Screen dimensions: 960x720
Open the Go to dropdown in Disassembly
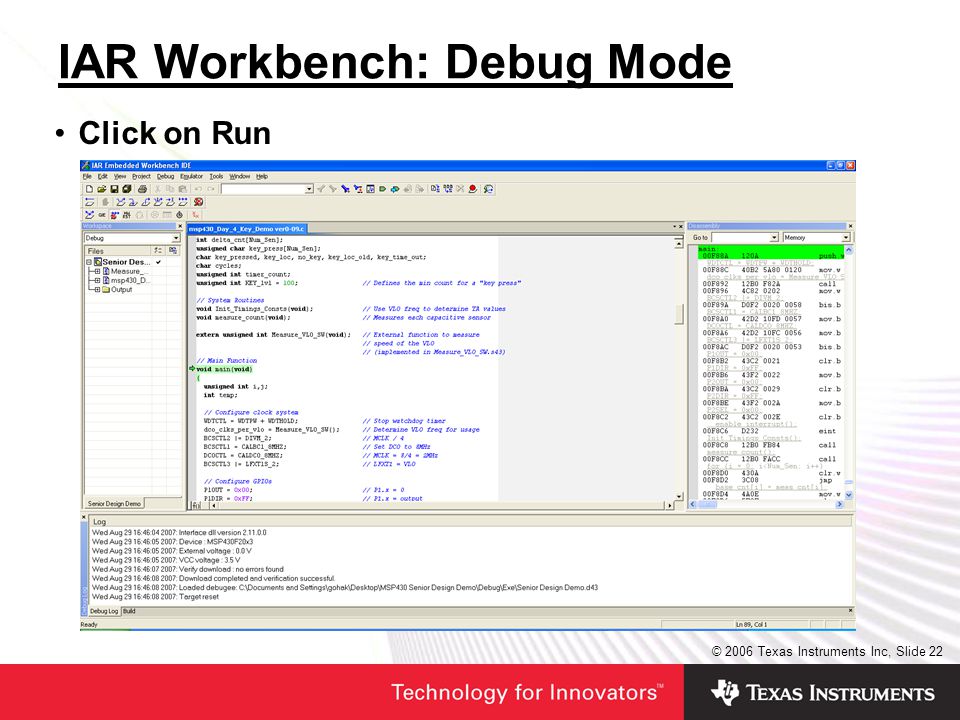[x=774, y=238]
